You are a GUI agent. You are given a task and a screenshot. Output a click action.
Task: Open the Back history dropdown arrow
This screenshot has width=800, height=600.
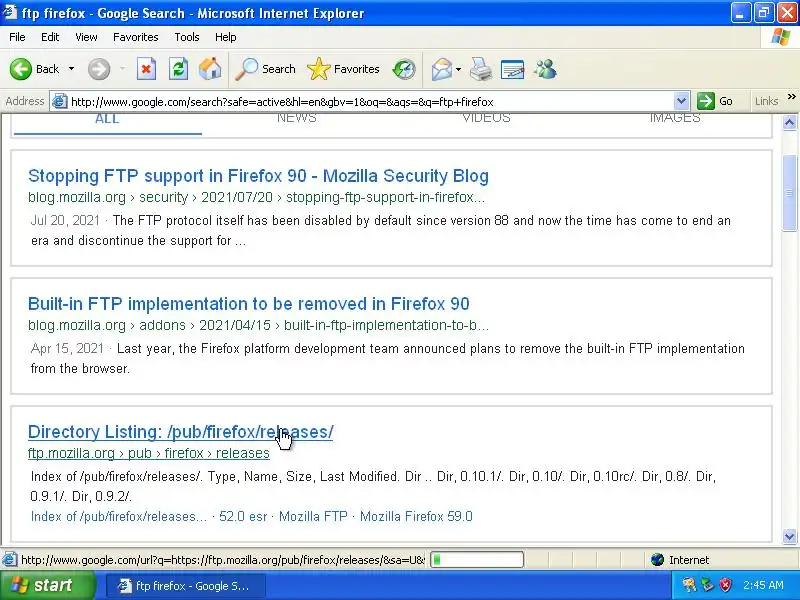coord(71,69)
